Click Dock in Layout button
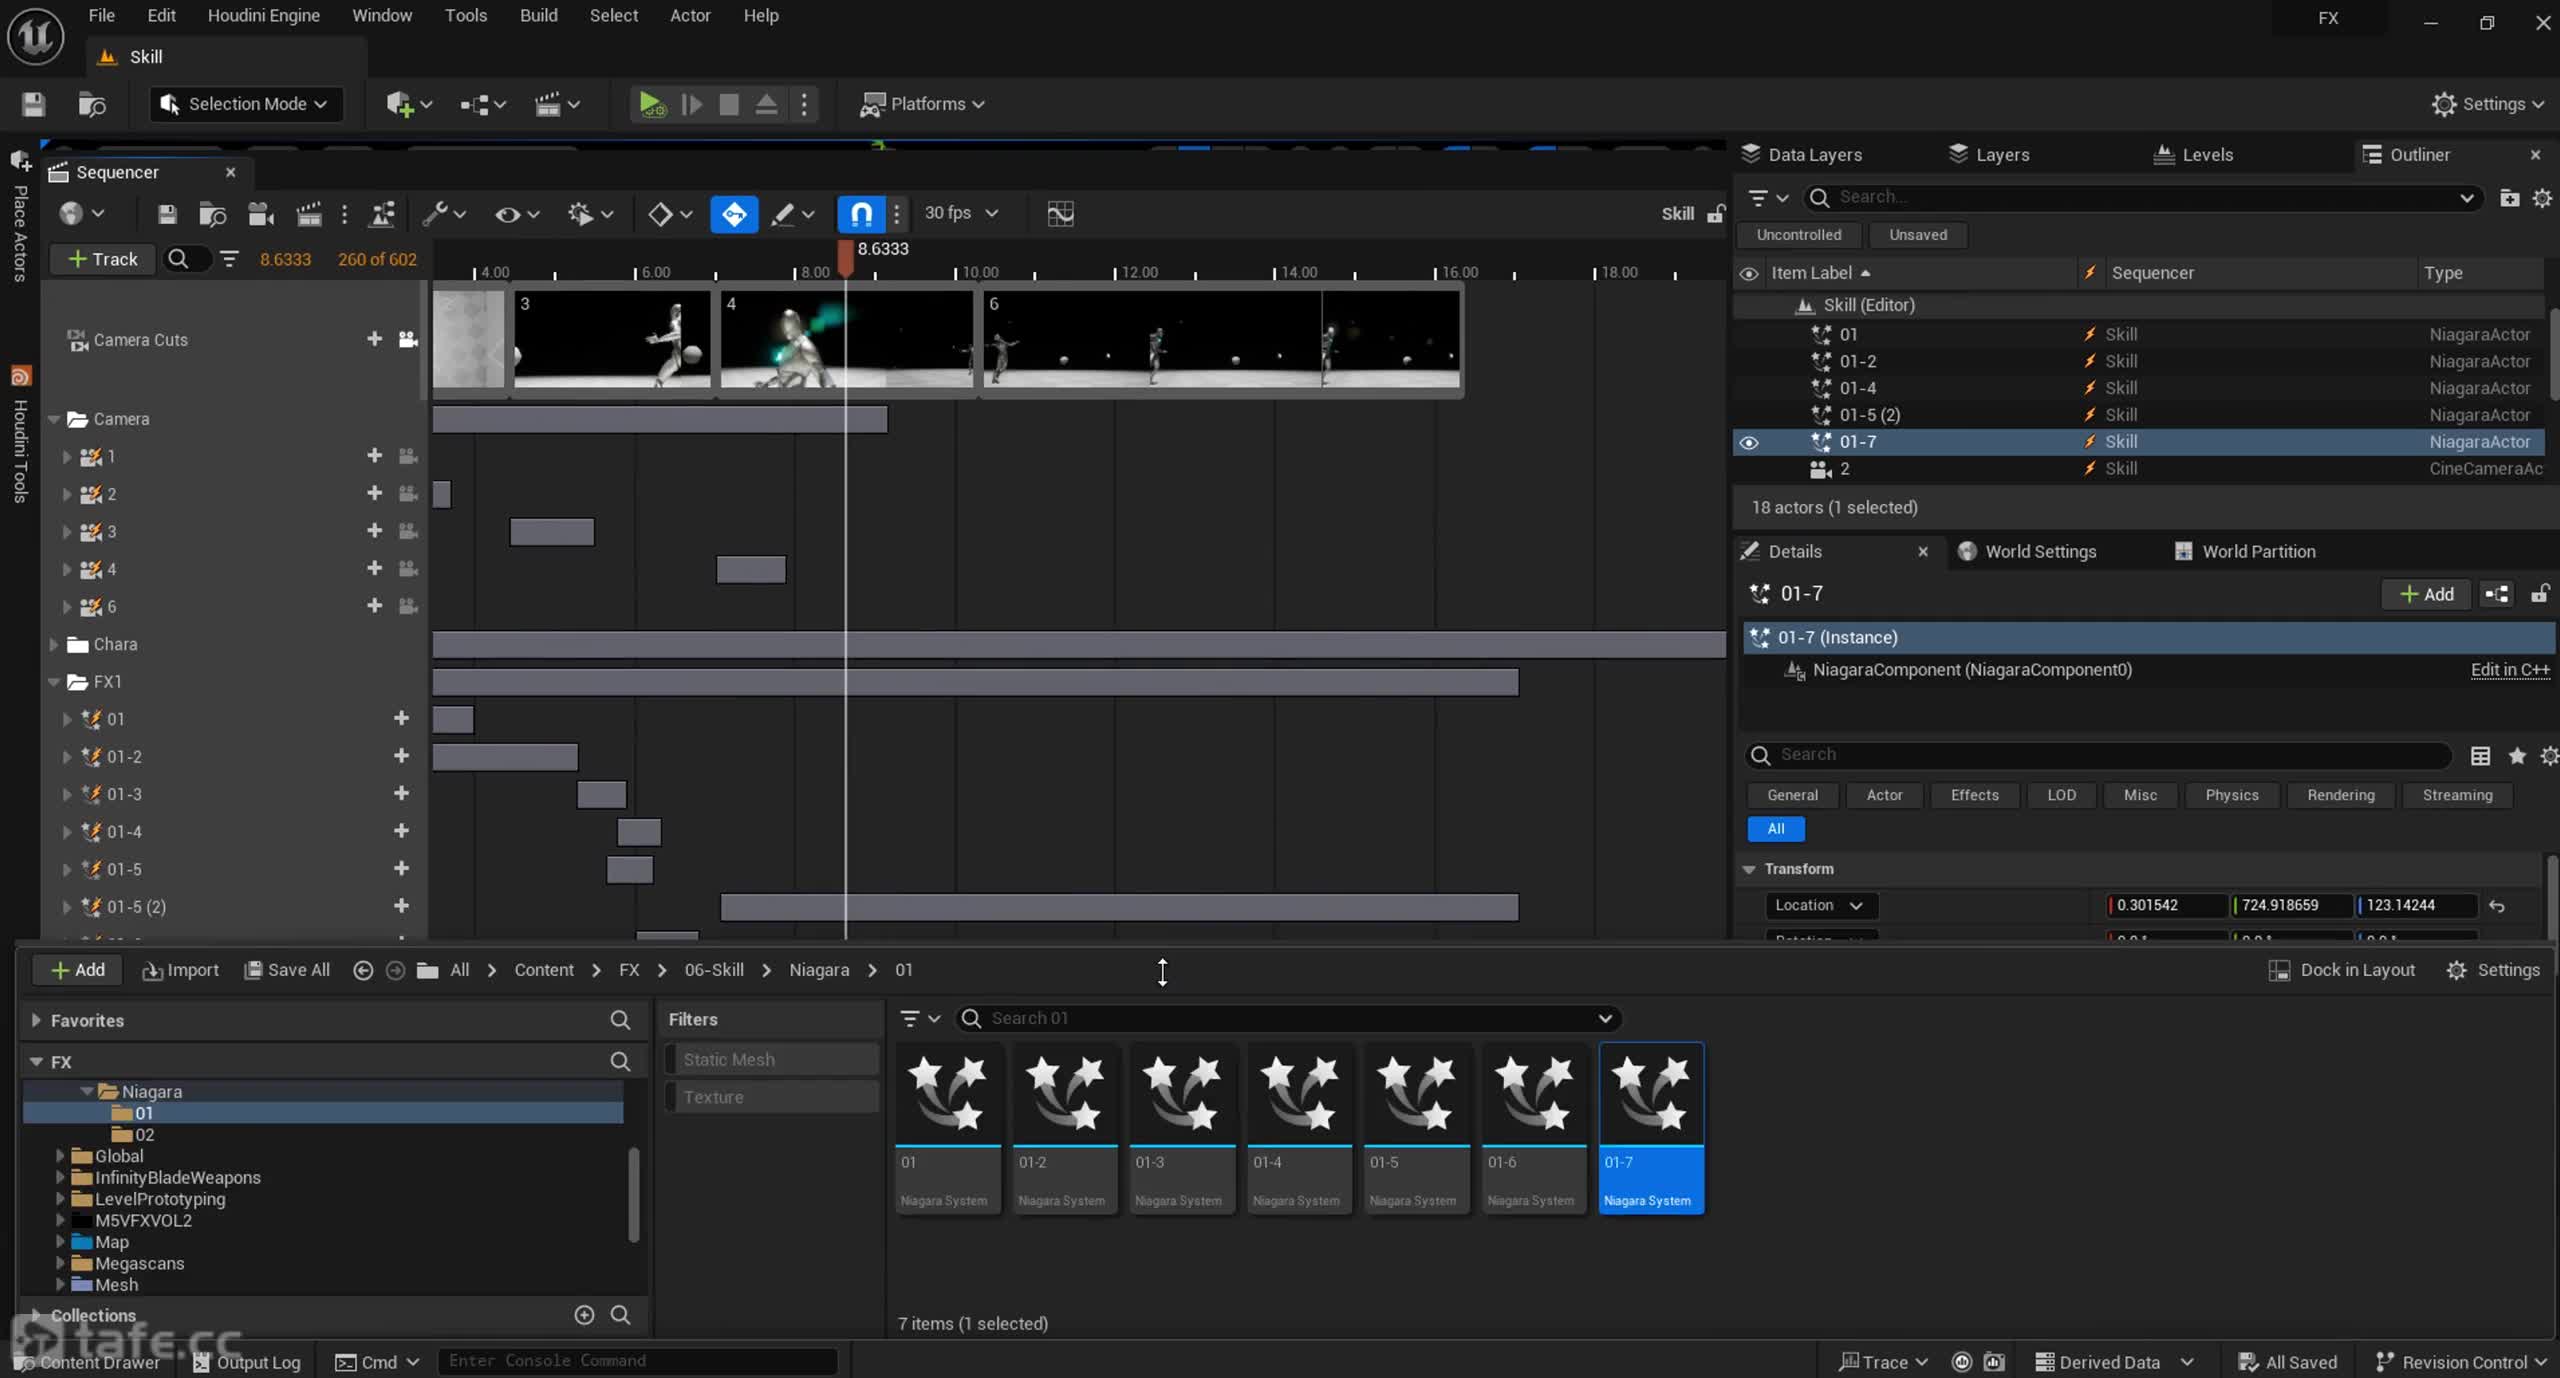Screen dimensions: 2560x1378 [x=2341, y=971]
